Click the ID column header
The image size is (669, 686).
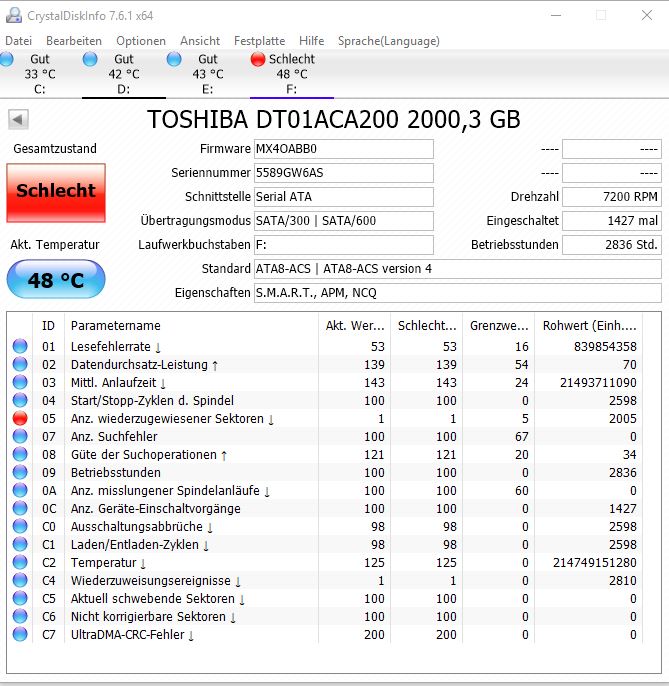tap(49, 326)
